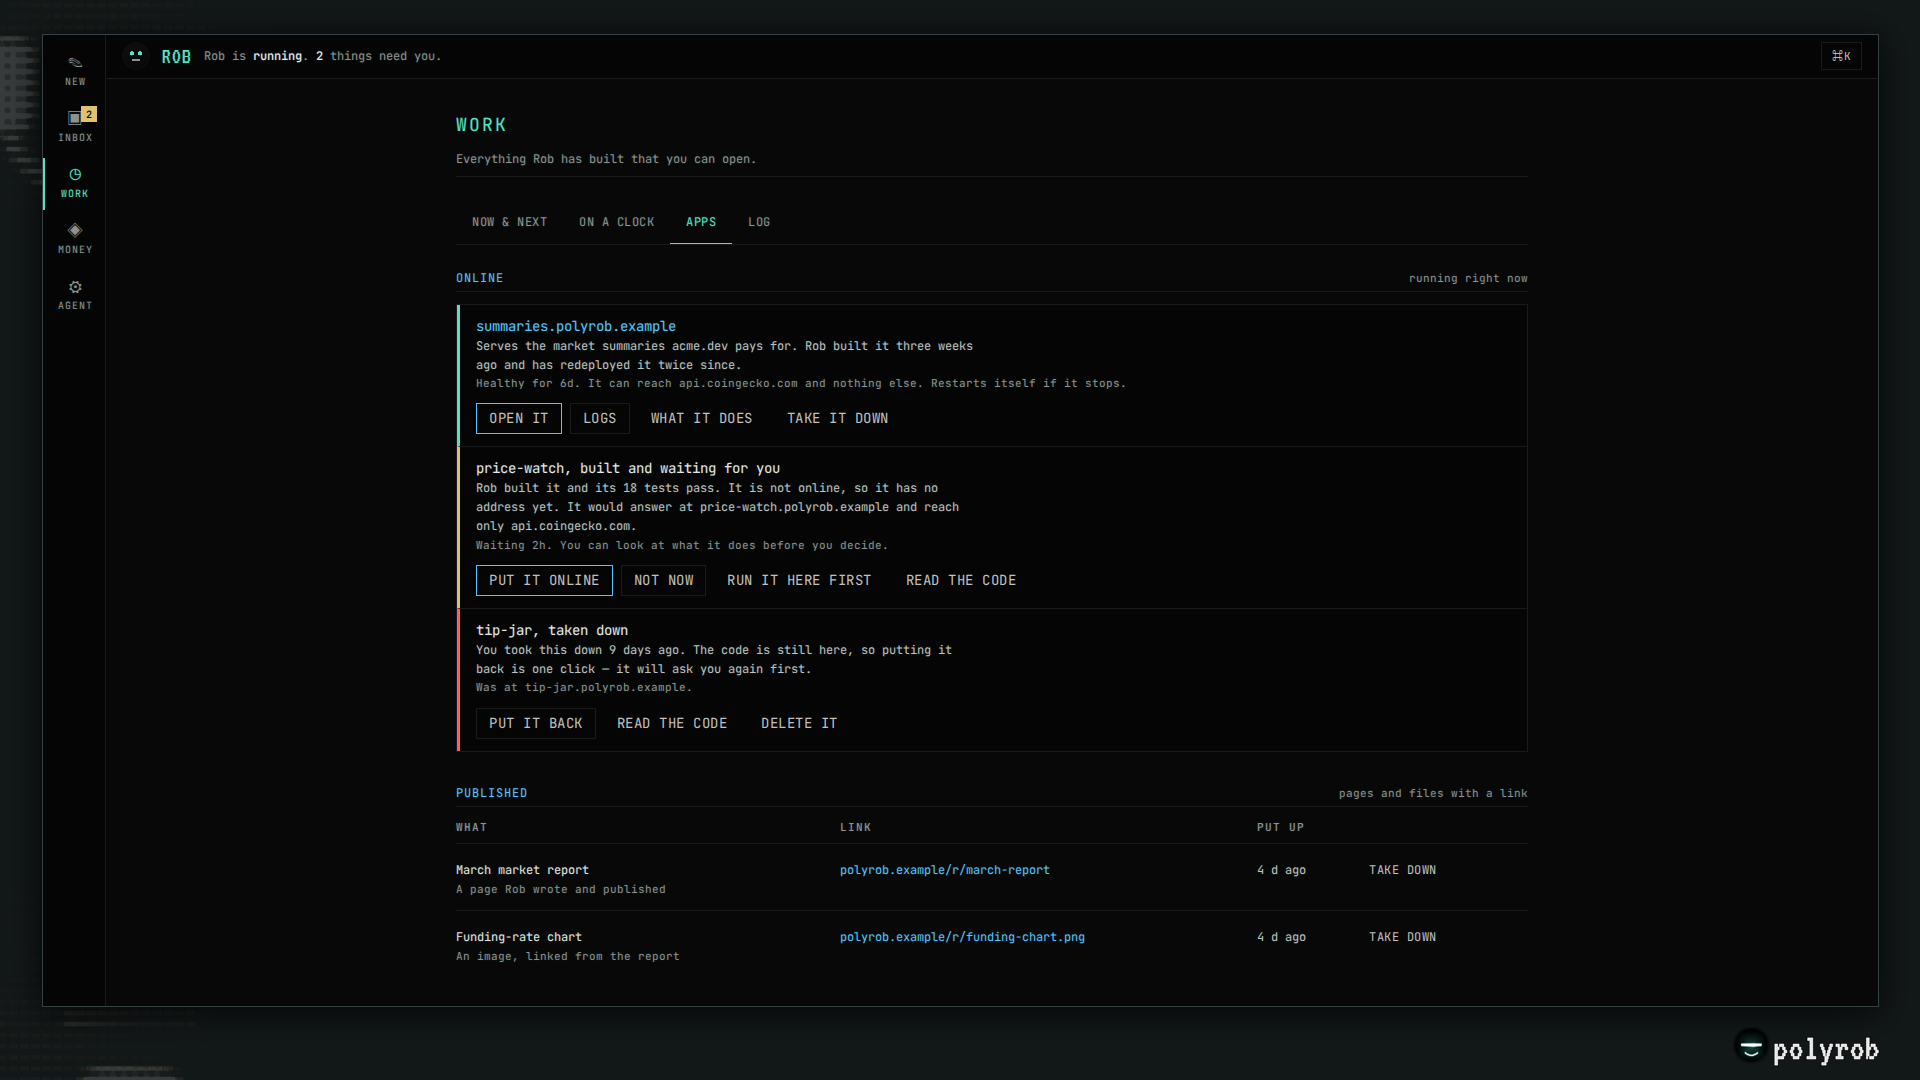Open the New icon in sidebar
1920x1080 pixels.
(75, 71)
